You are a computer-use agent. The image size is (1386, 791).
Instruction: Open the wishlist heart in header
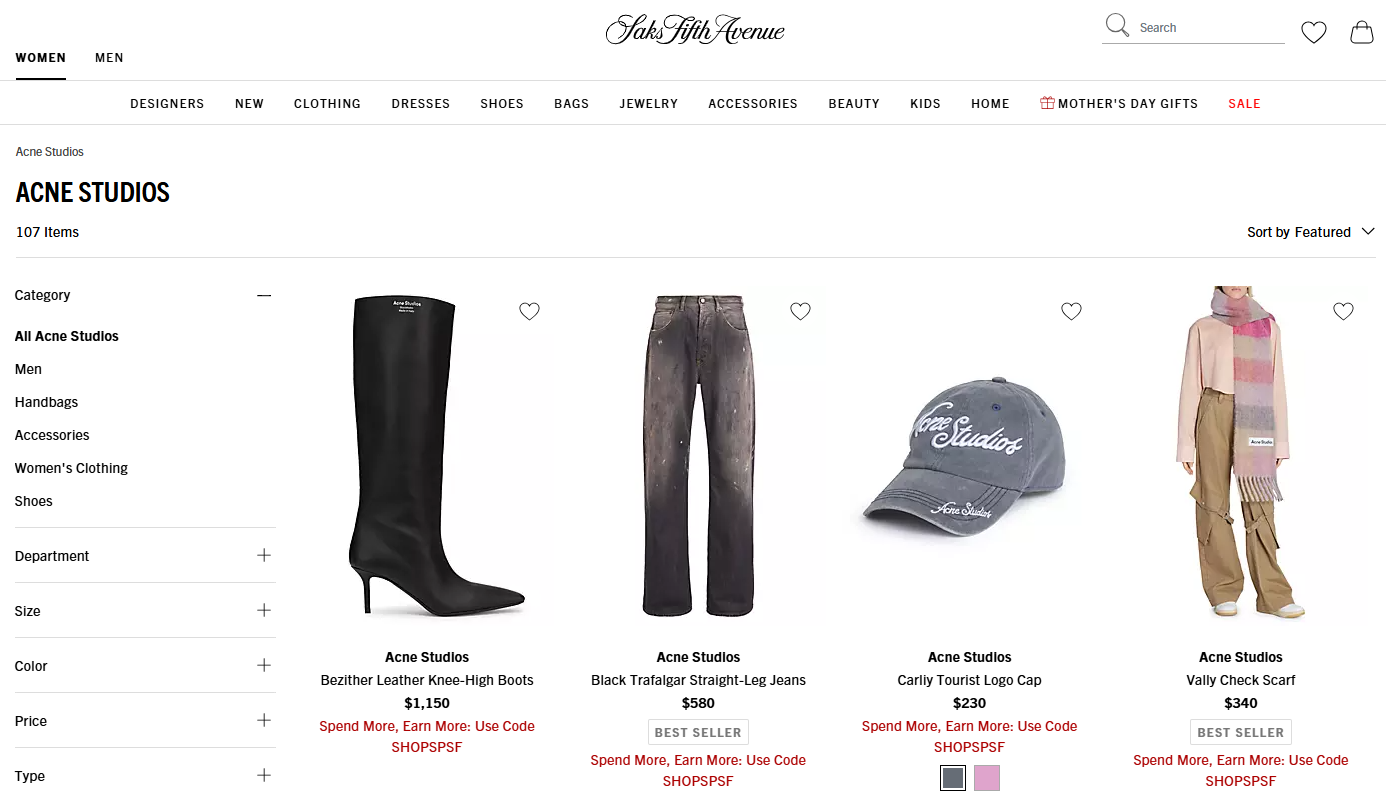[1313, 33]
